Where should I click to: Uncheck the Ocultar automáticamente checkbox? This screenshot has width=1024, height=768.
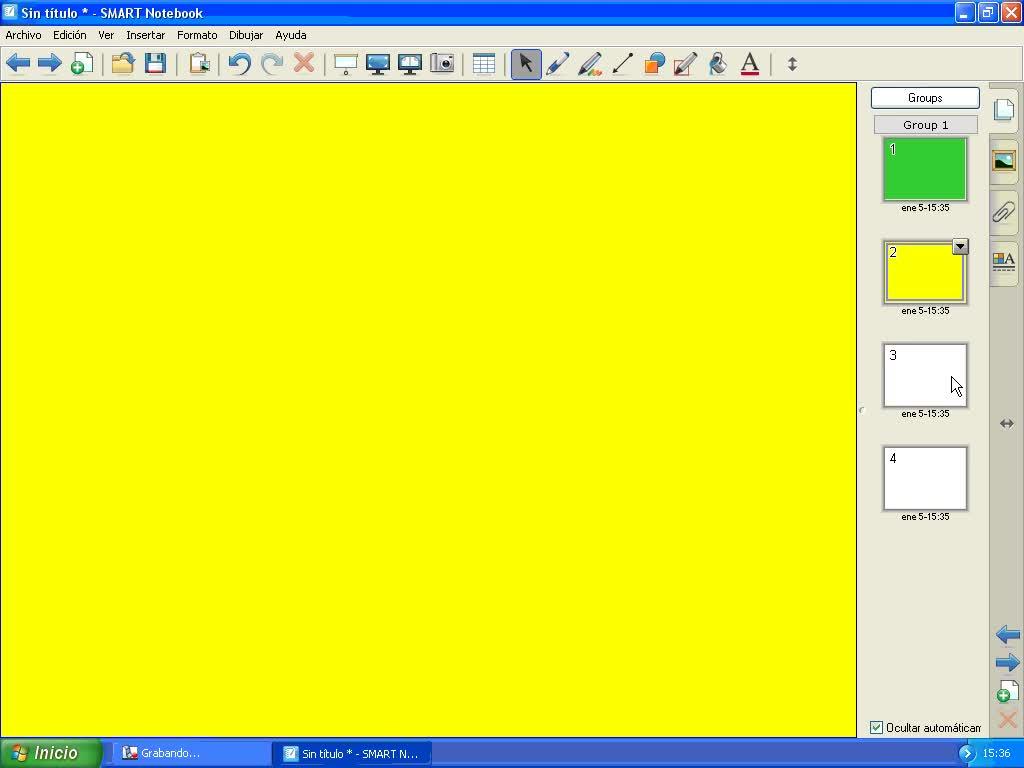coord(877,728)
